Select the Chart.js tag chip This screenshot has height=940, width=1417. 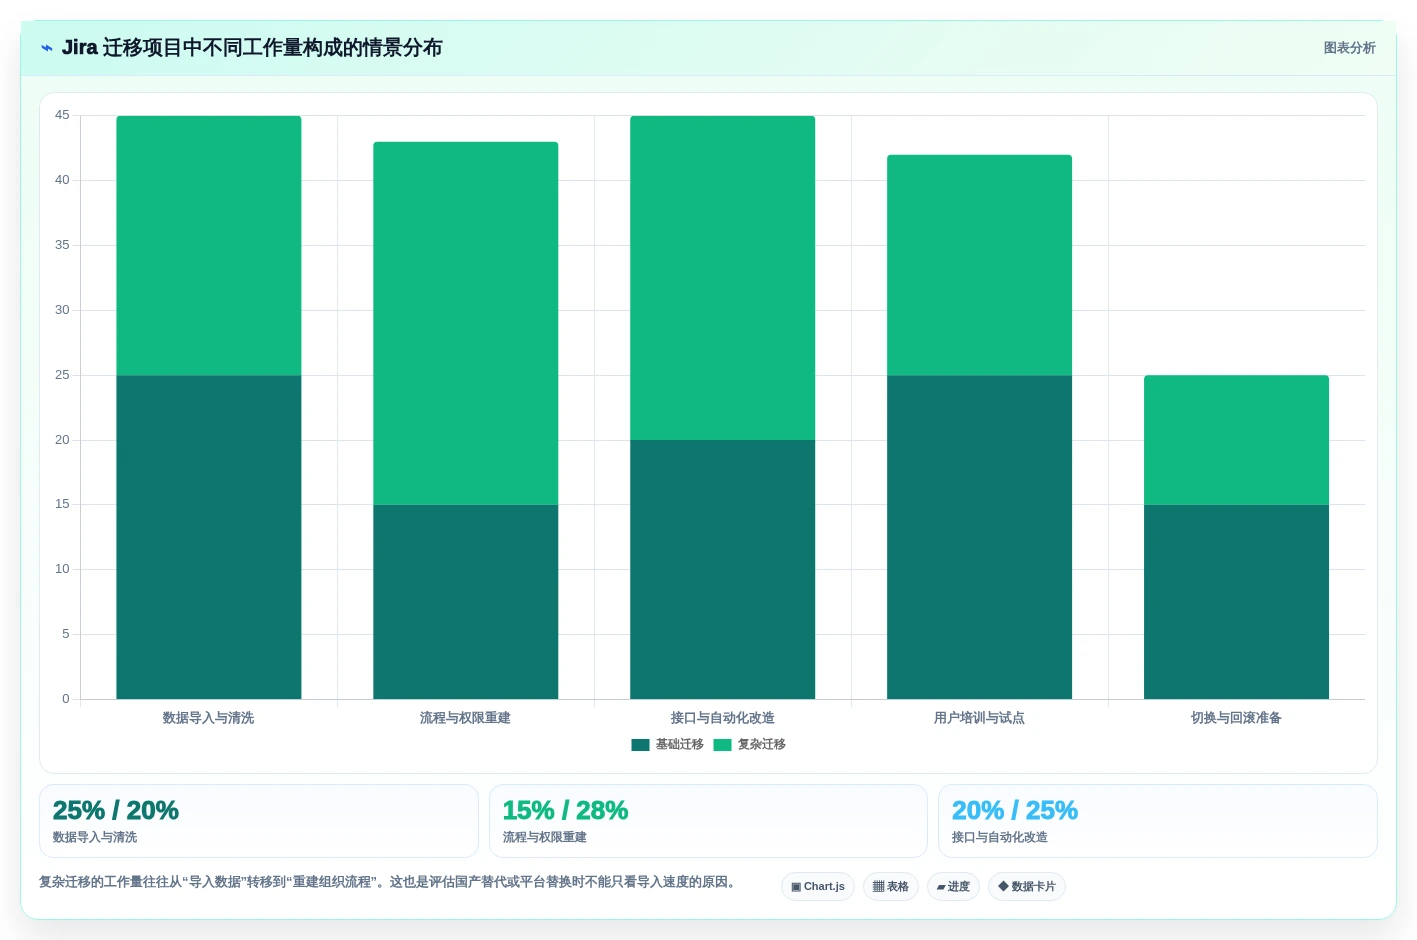(x=818, y=886)
